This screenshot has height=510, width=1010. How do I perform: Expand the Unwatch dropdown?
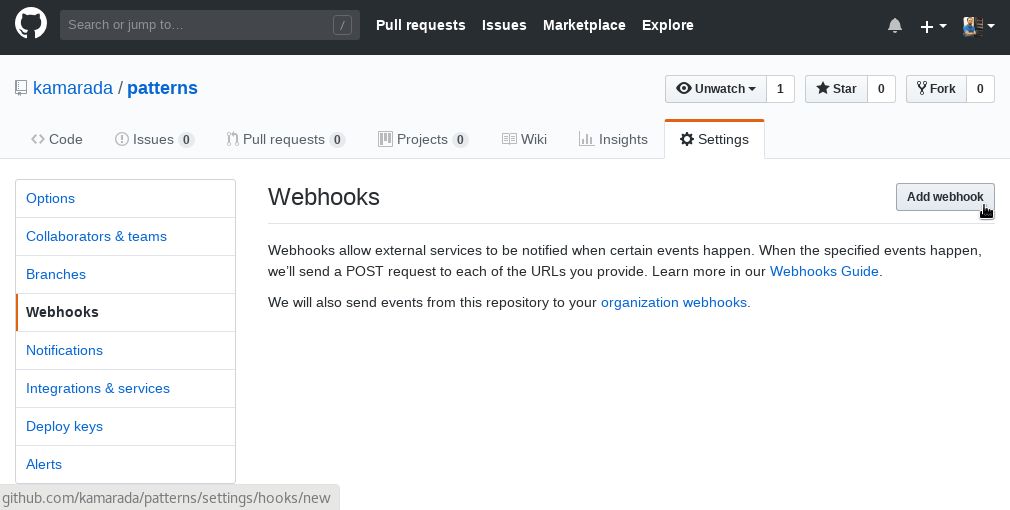[716, 89]
